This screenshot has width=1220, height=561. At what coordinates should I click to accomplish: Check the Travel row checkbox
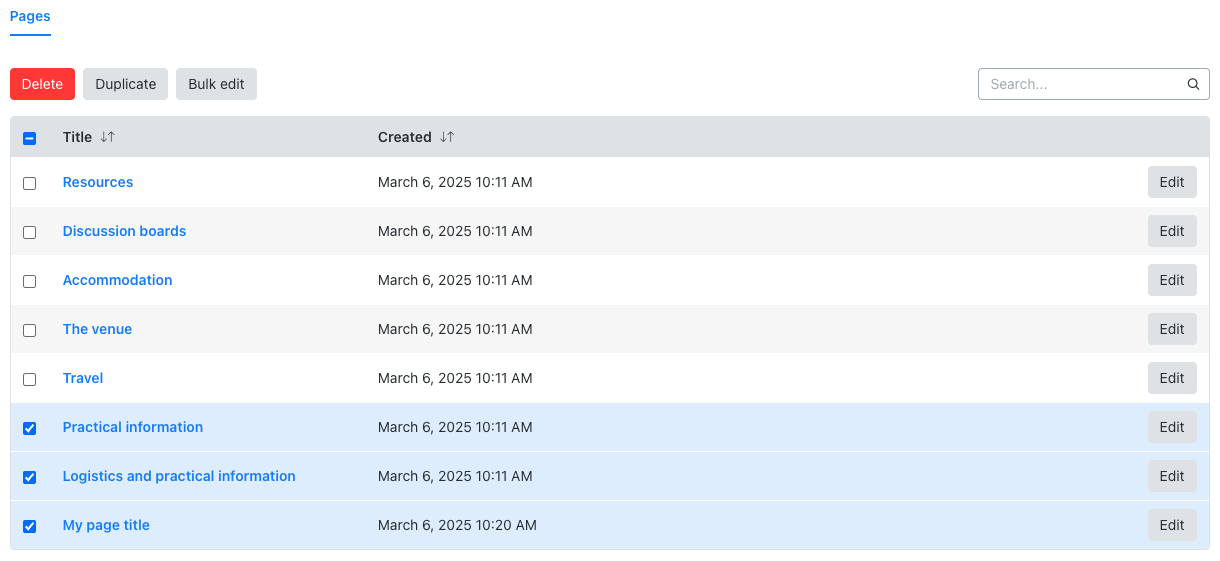tap(29, 379)
